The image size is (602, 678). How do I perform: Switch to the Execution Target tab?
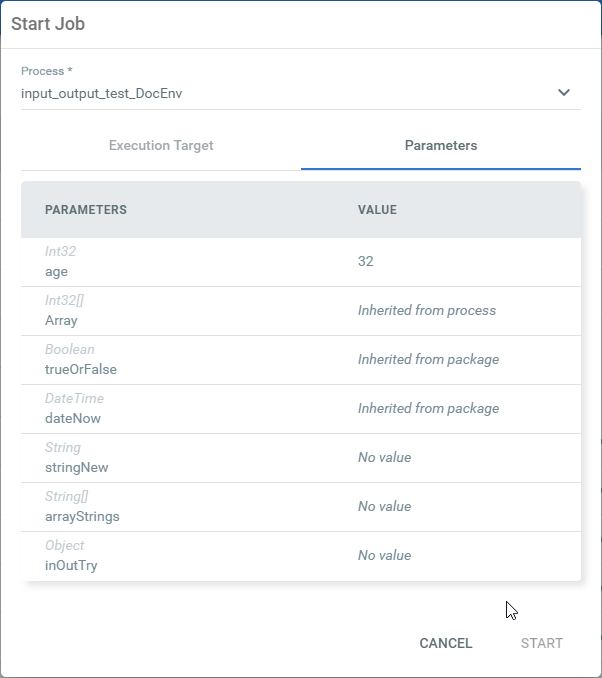pos(161,146)
